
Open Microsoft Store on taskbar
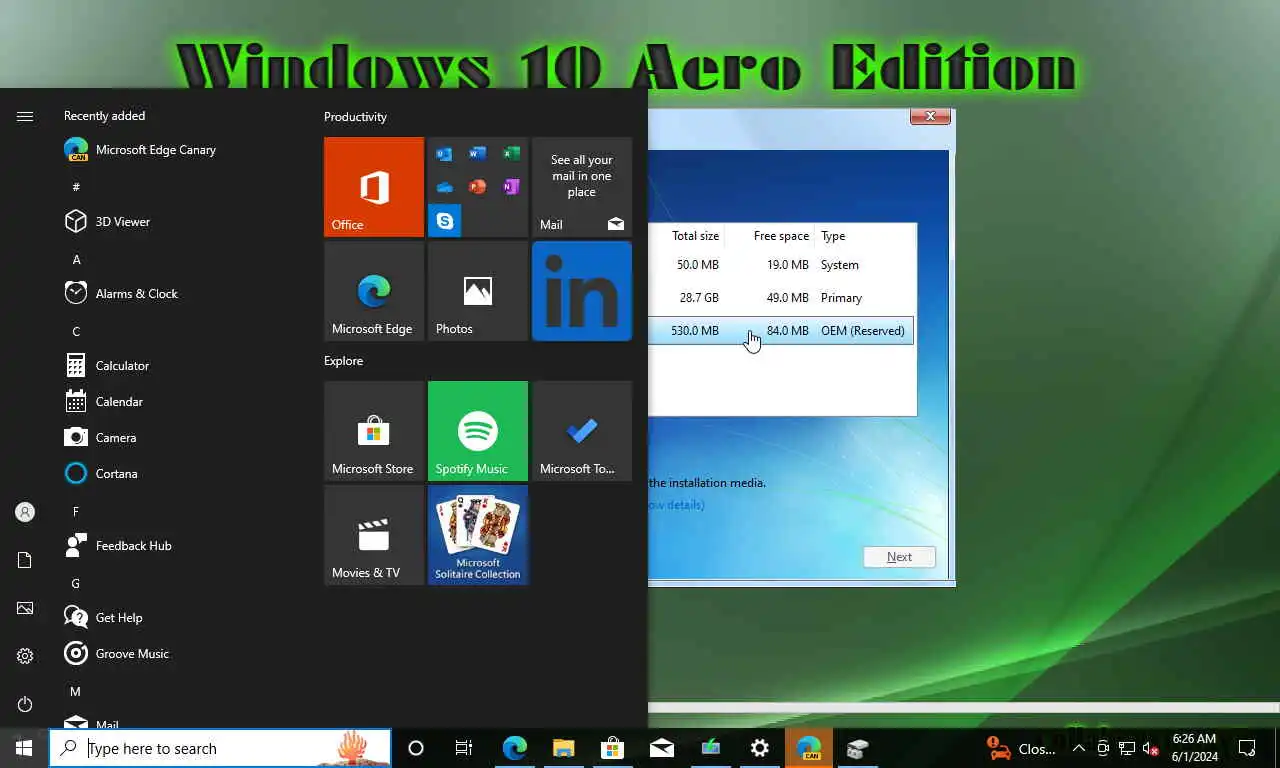click(x=612, y=748)
